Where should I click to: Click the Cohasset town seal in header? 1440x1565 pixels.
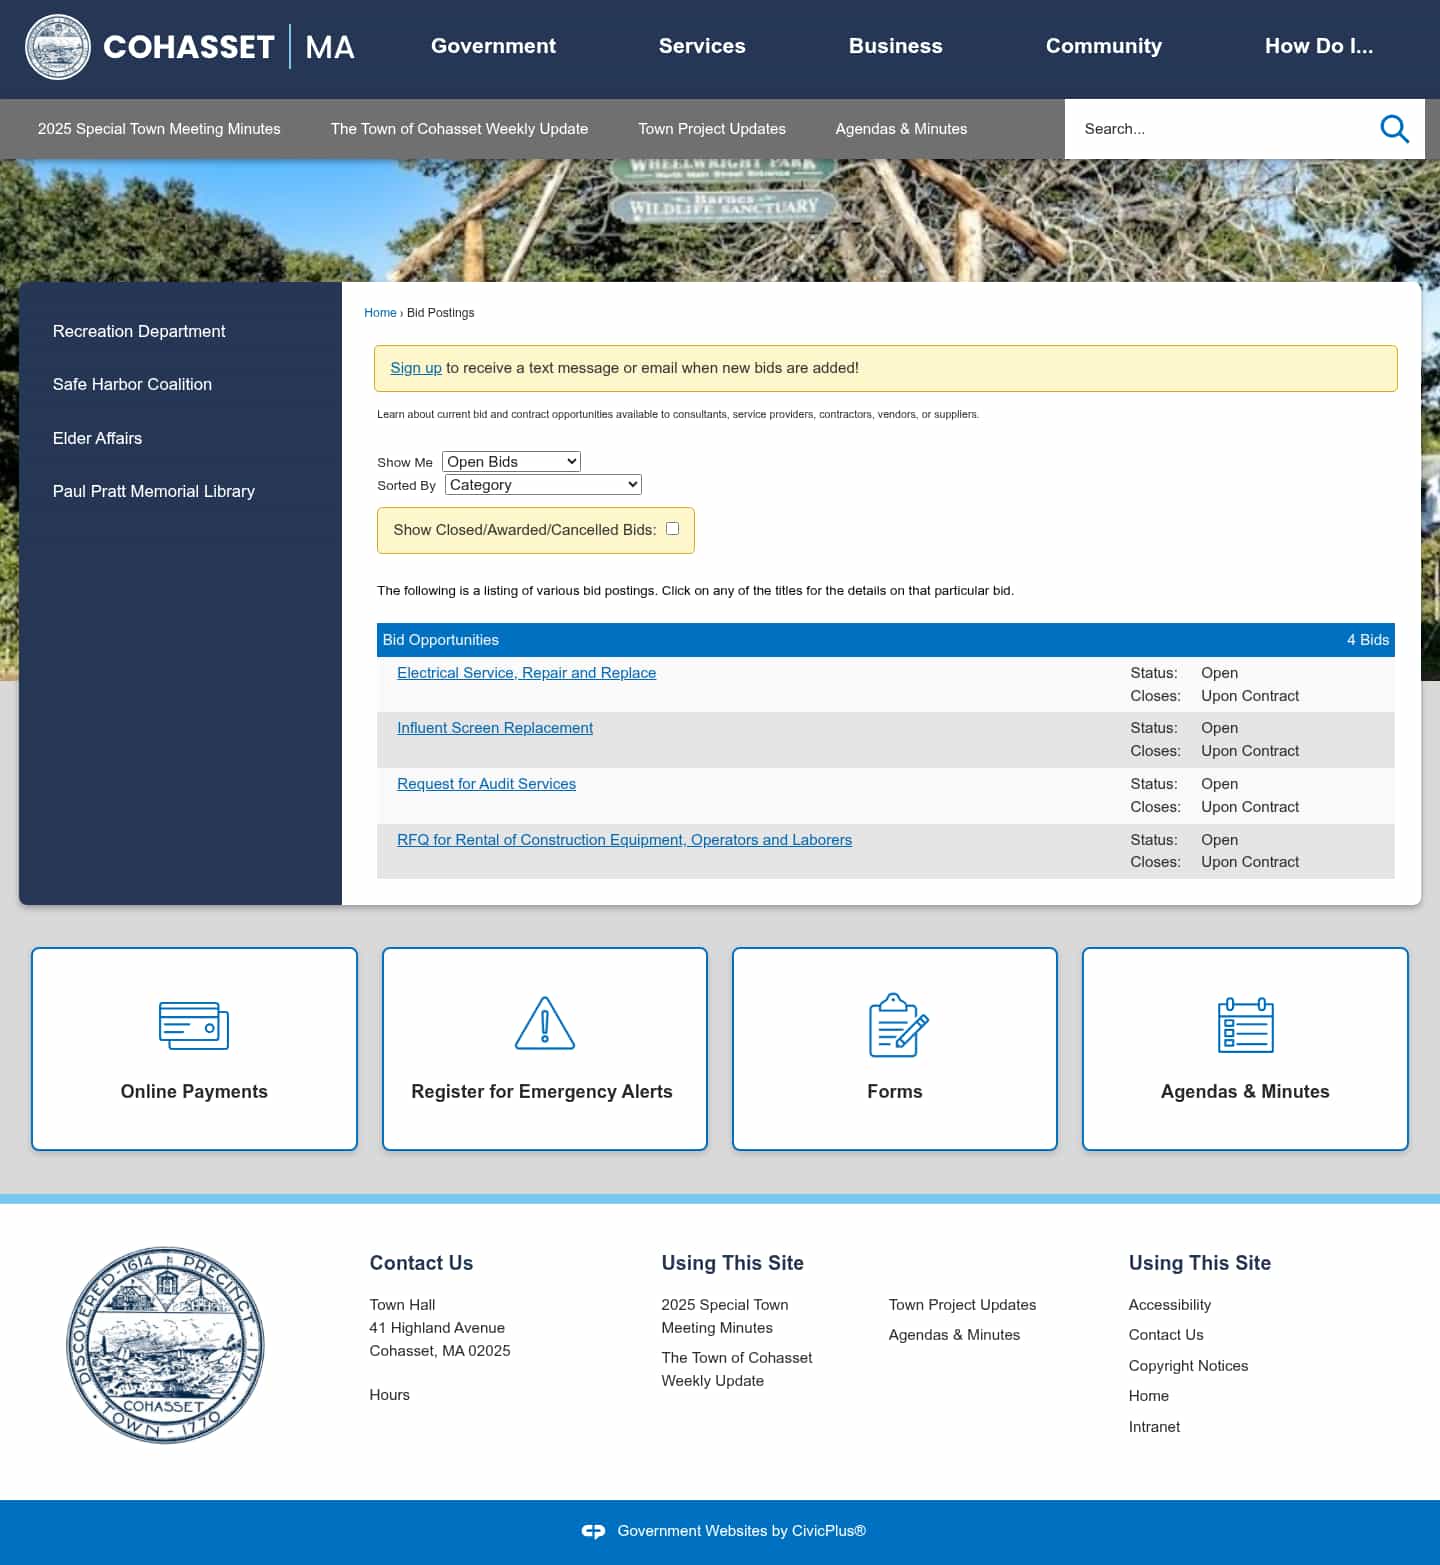click(57, 46)
